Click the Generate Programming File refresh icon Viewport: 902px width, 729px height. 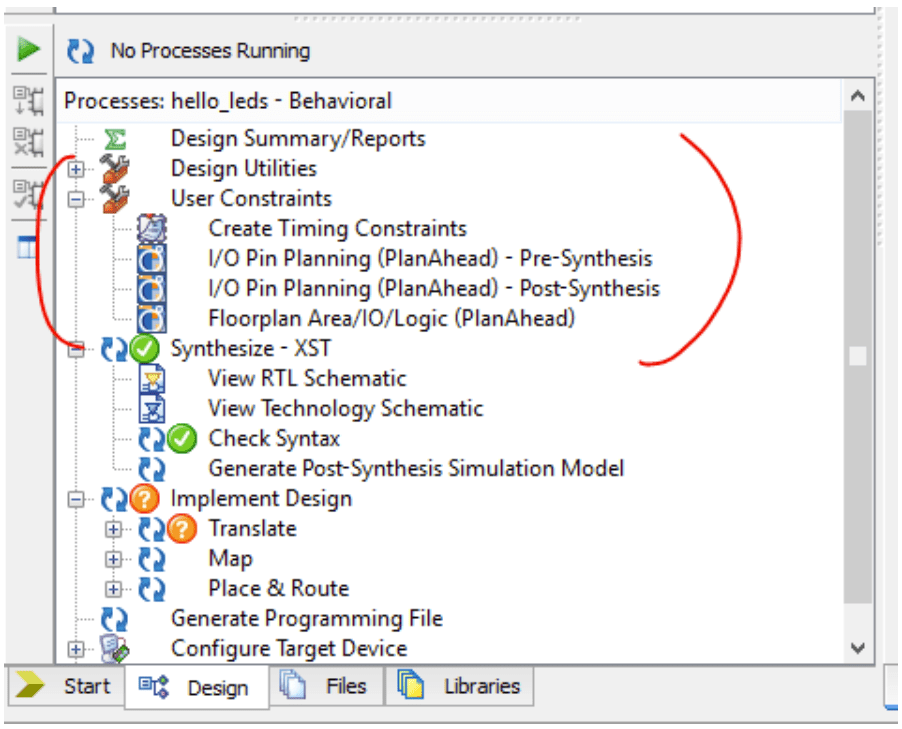pos(116,619)
